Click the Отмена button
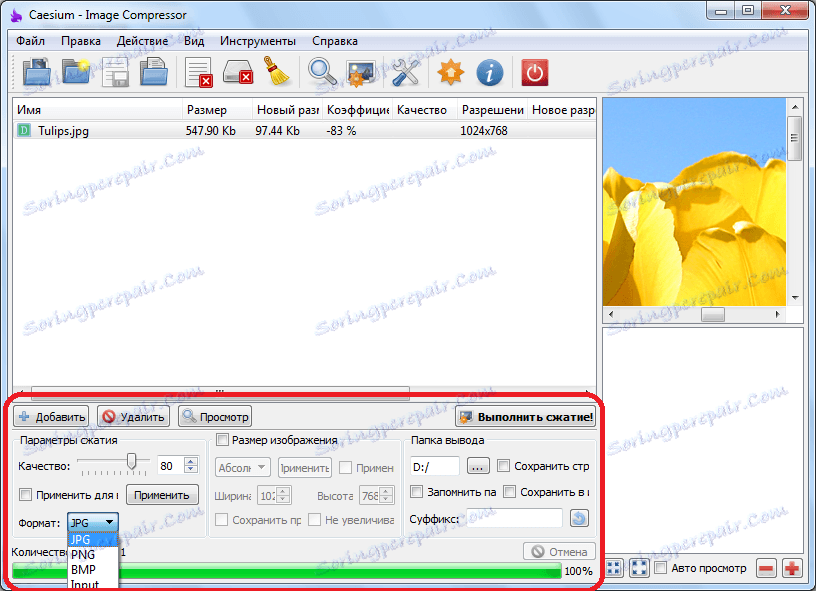 pyautogui.click(x=559, y=551)
